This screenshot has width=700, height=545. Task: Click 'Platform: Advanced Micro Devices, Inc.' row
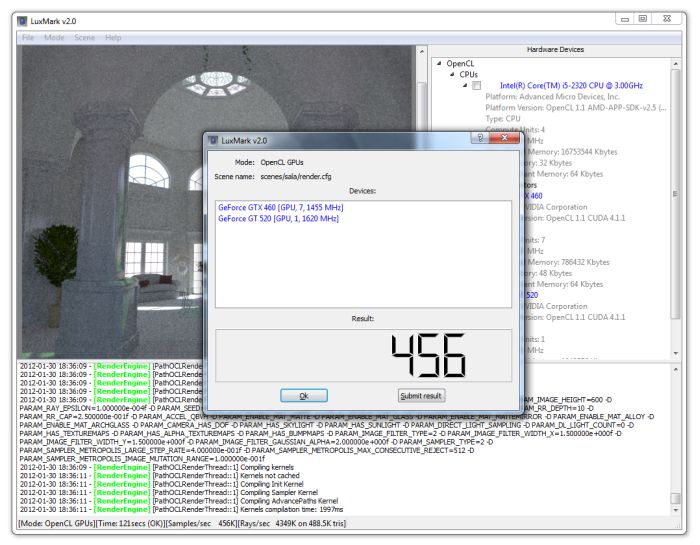pos(552,96)
